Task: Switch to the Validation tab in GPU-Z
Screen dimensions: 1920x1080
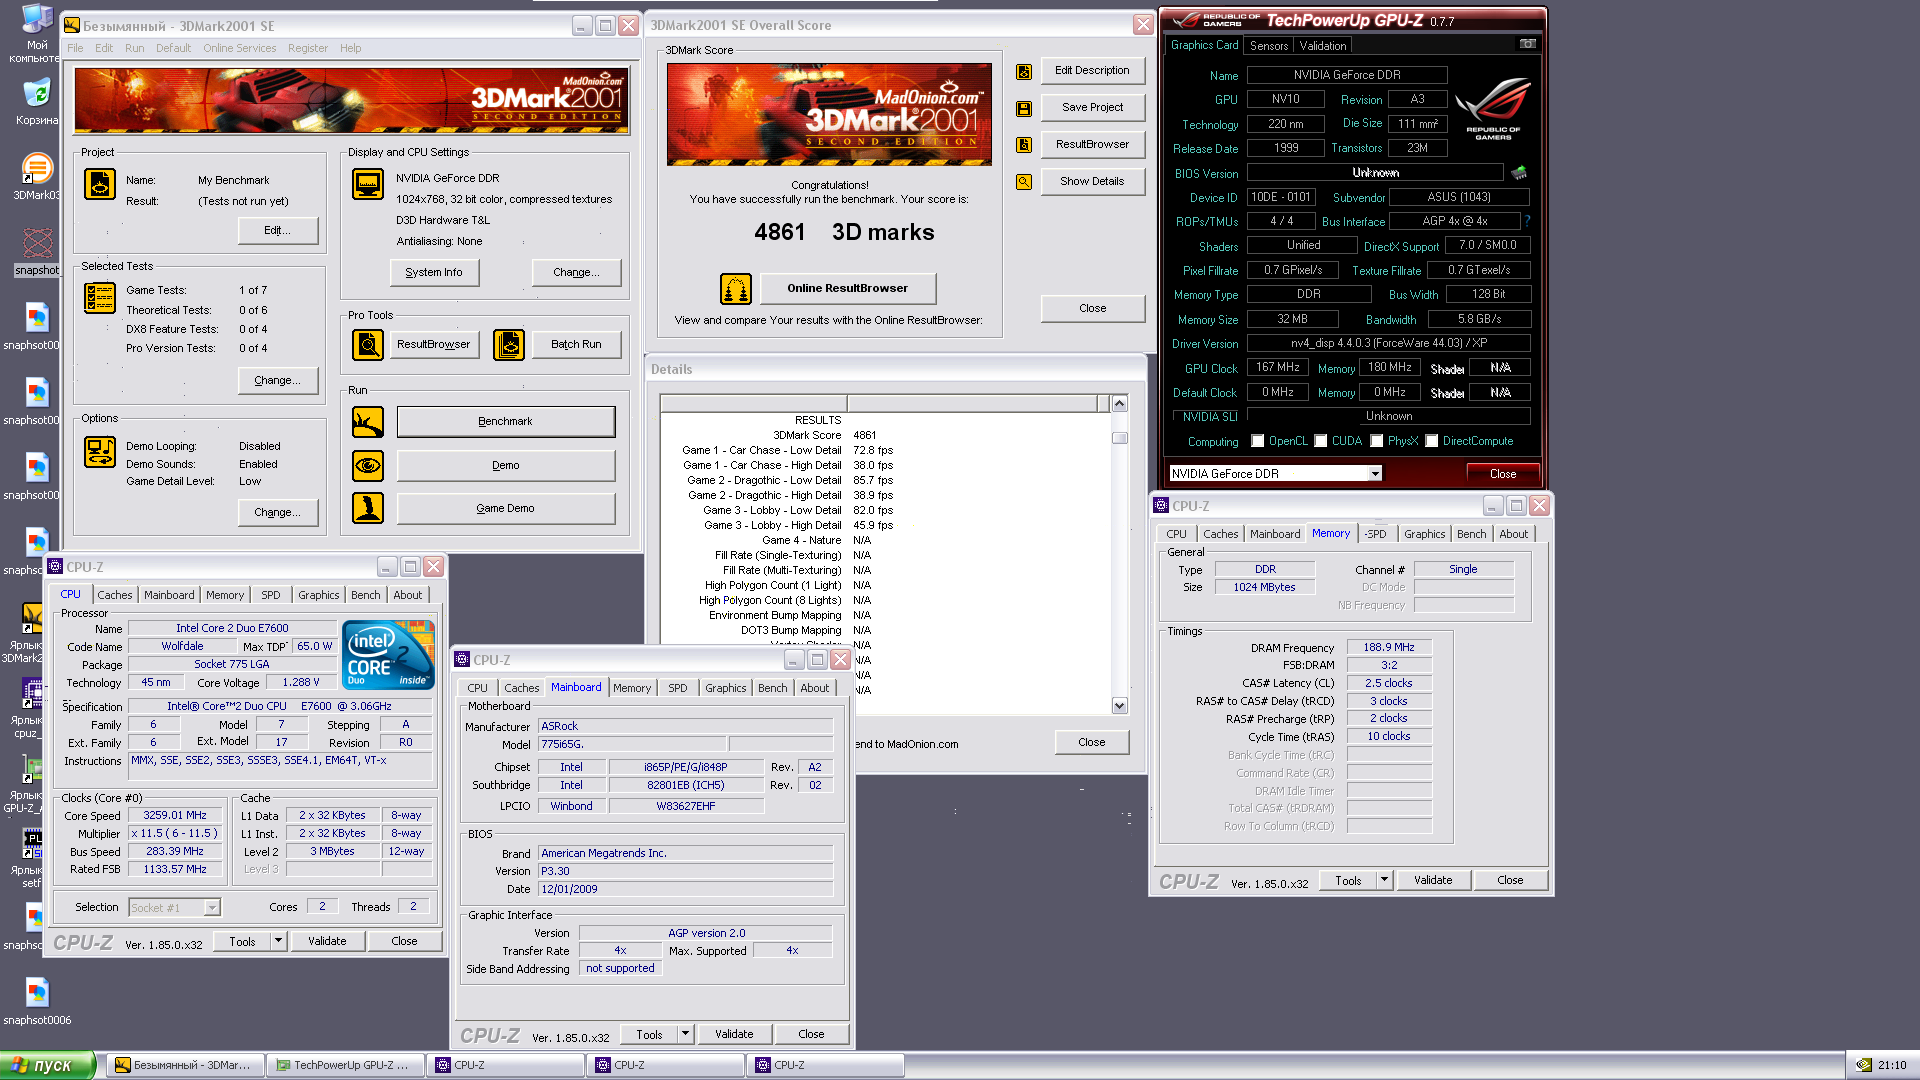Action: coord(1323,45)
